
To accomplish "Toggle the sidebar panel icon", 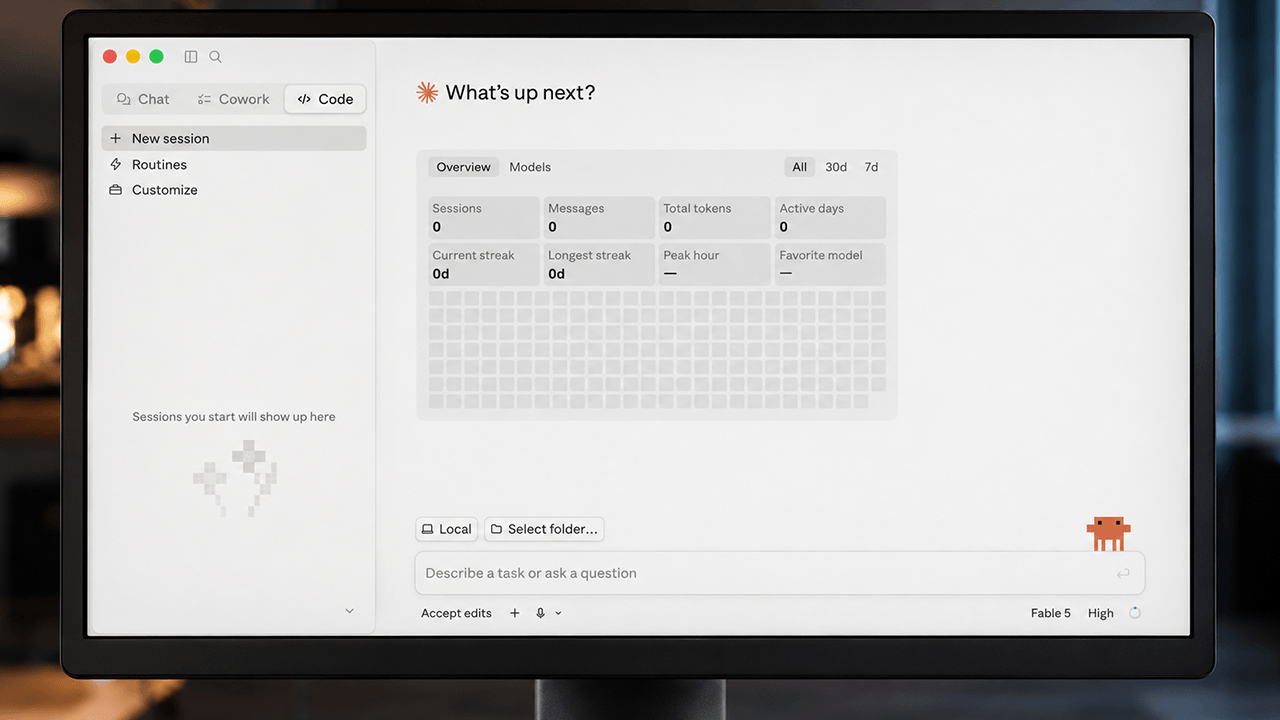I will pos(191,57).
